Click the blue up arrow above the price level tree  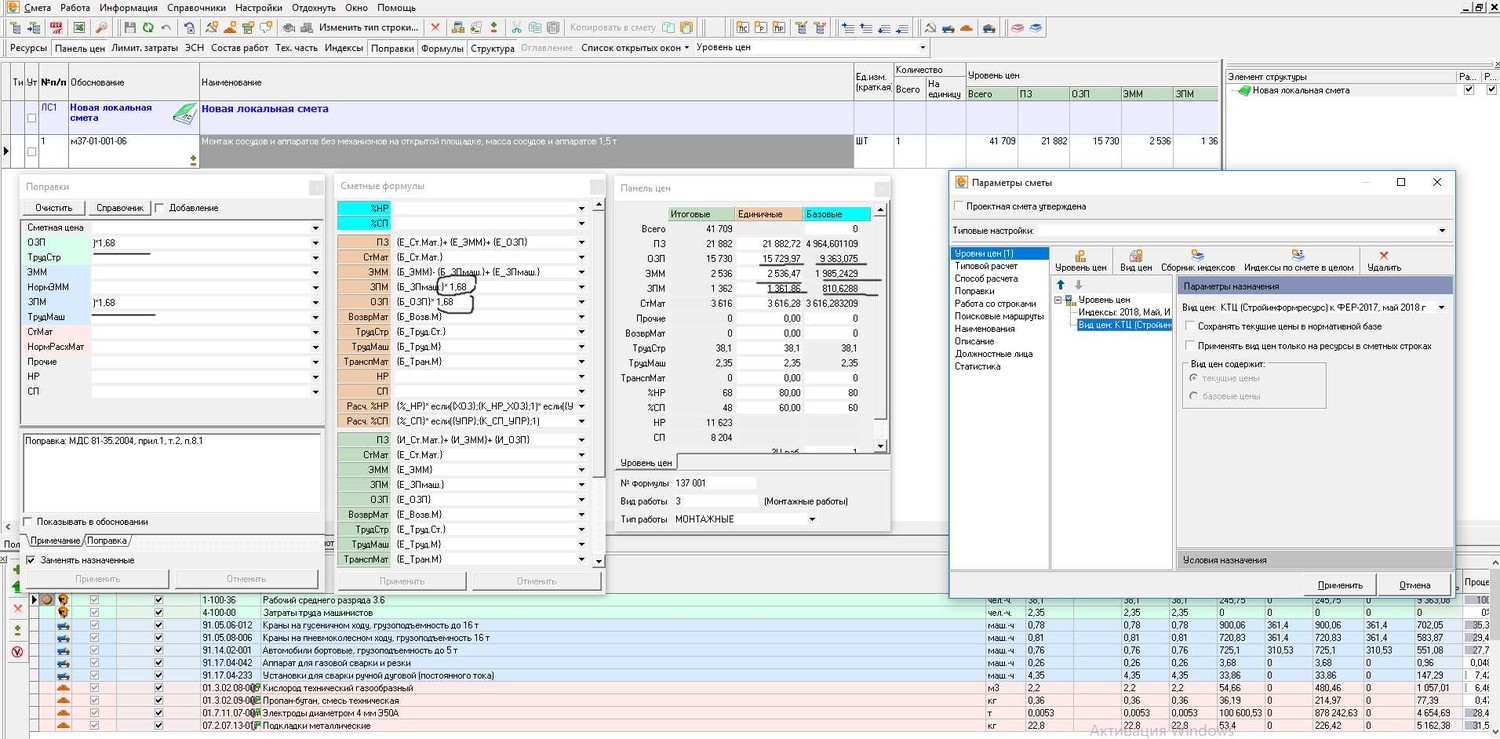click(1061, 285)
